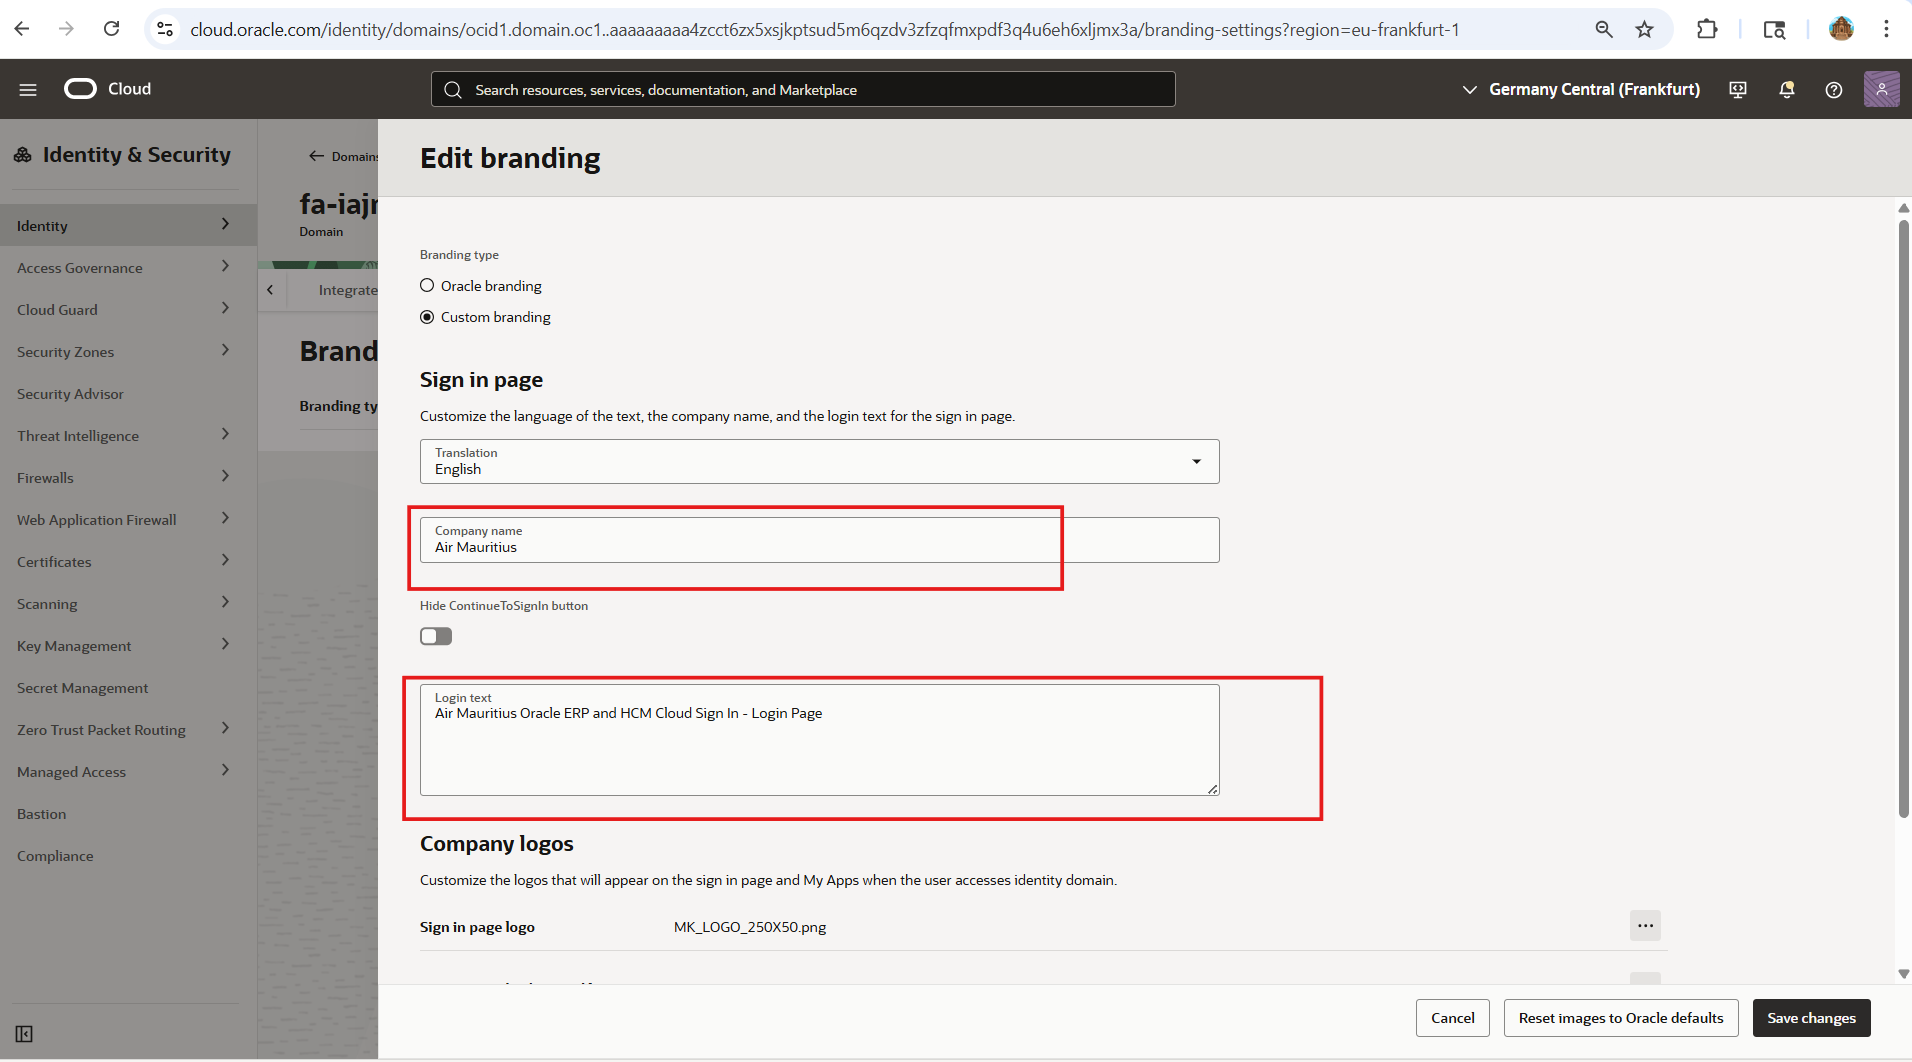Screen dimensions: 1912x1062
Task: Open the Germany Central (Frankfurt) region selector
Action: (x=1580, y=89)
